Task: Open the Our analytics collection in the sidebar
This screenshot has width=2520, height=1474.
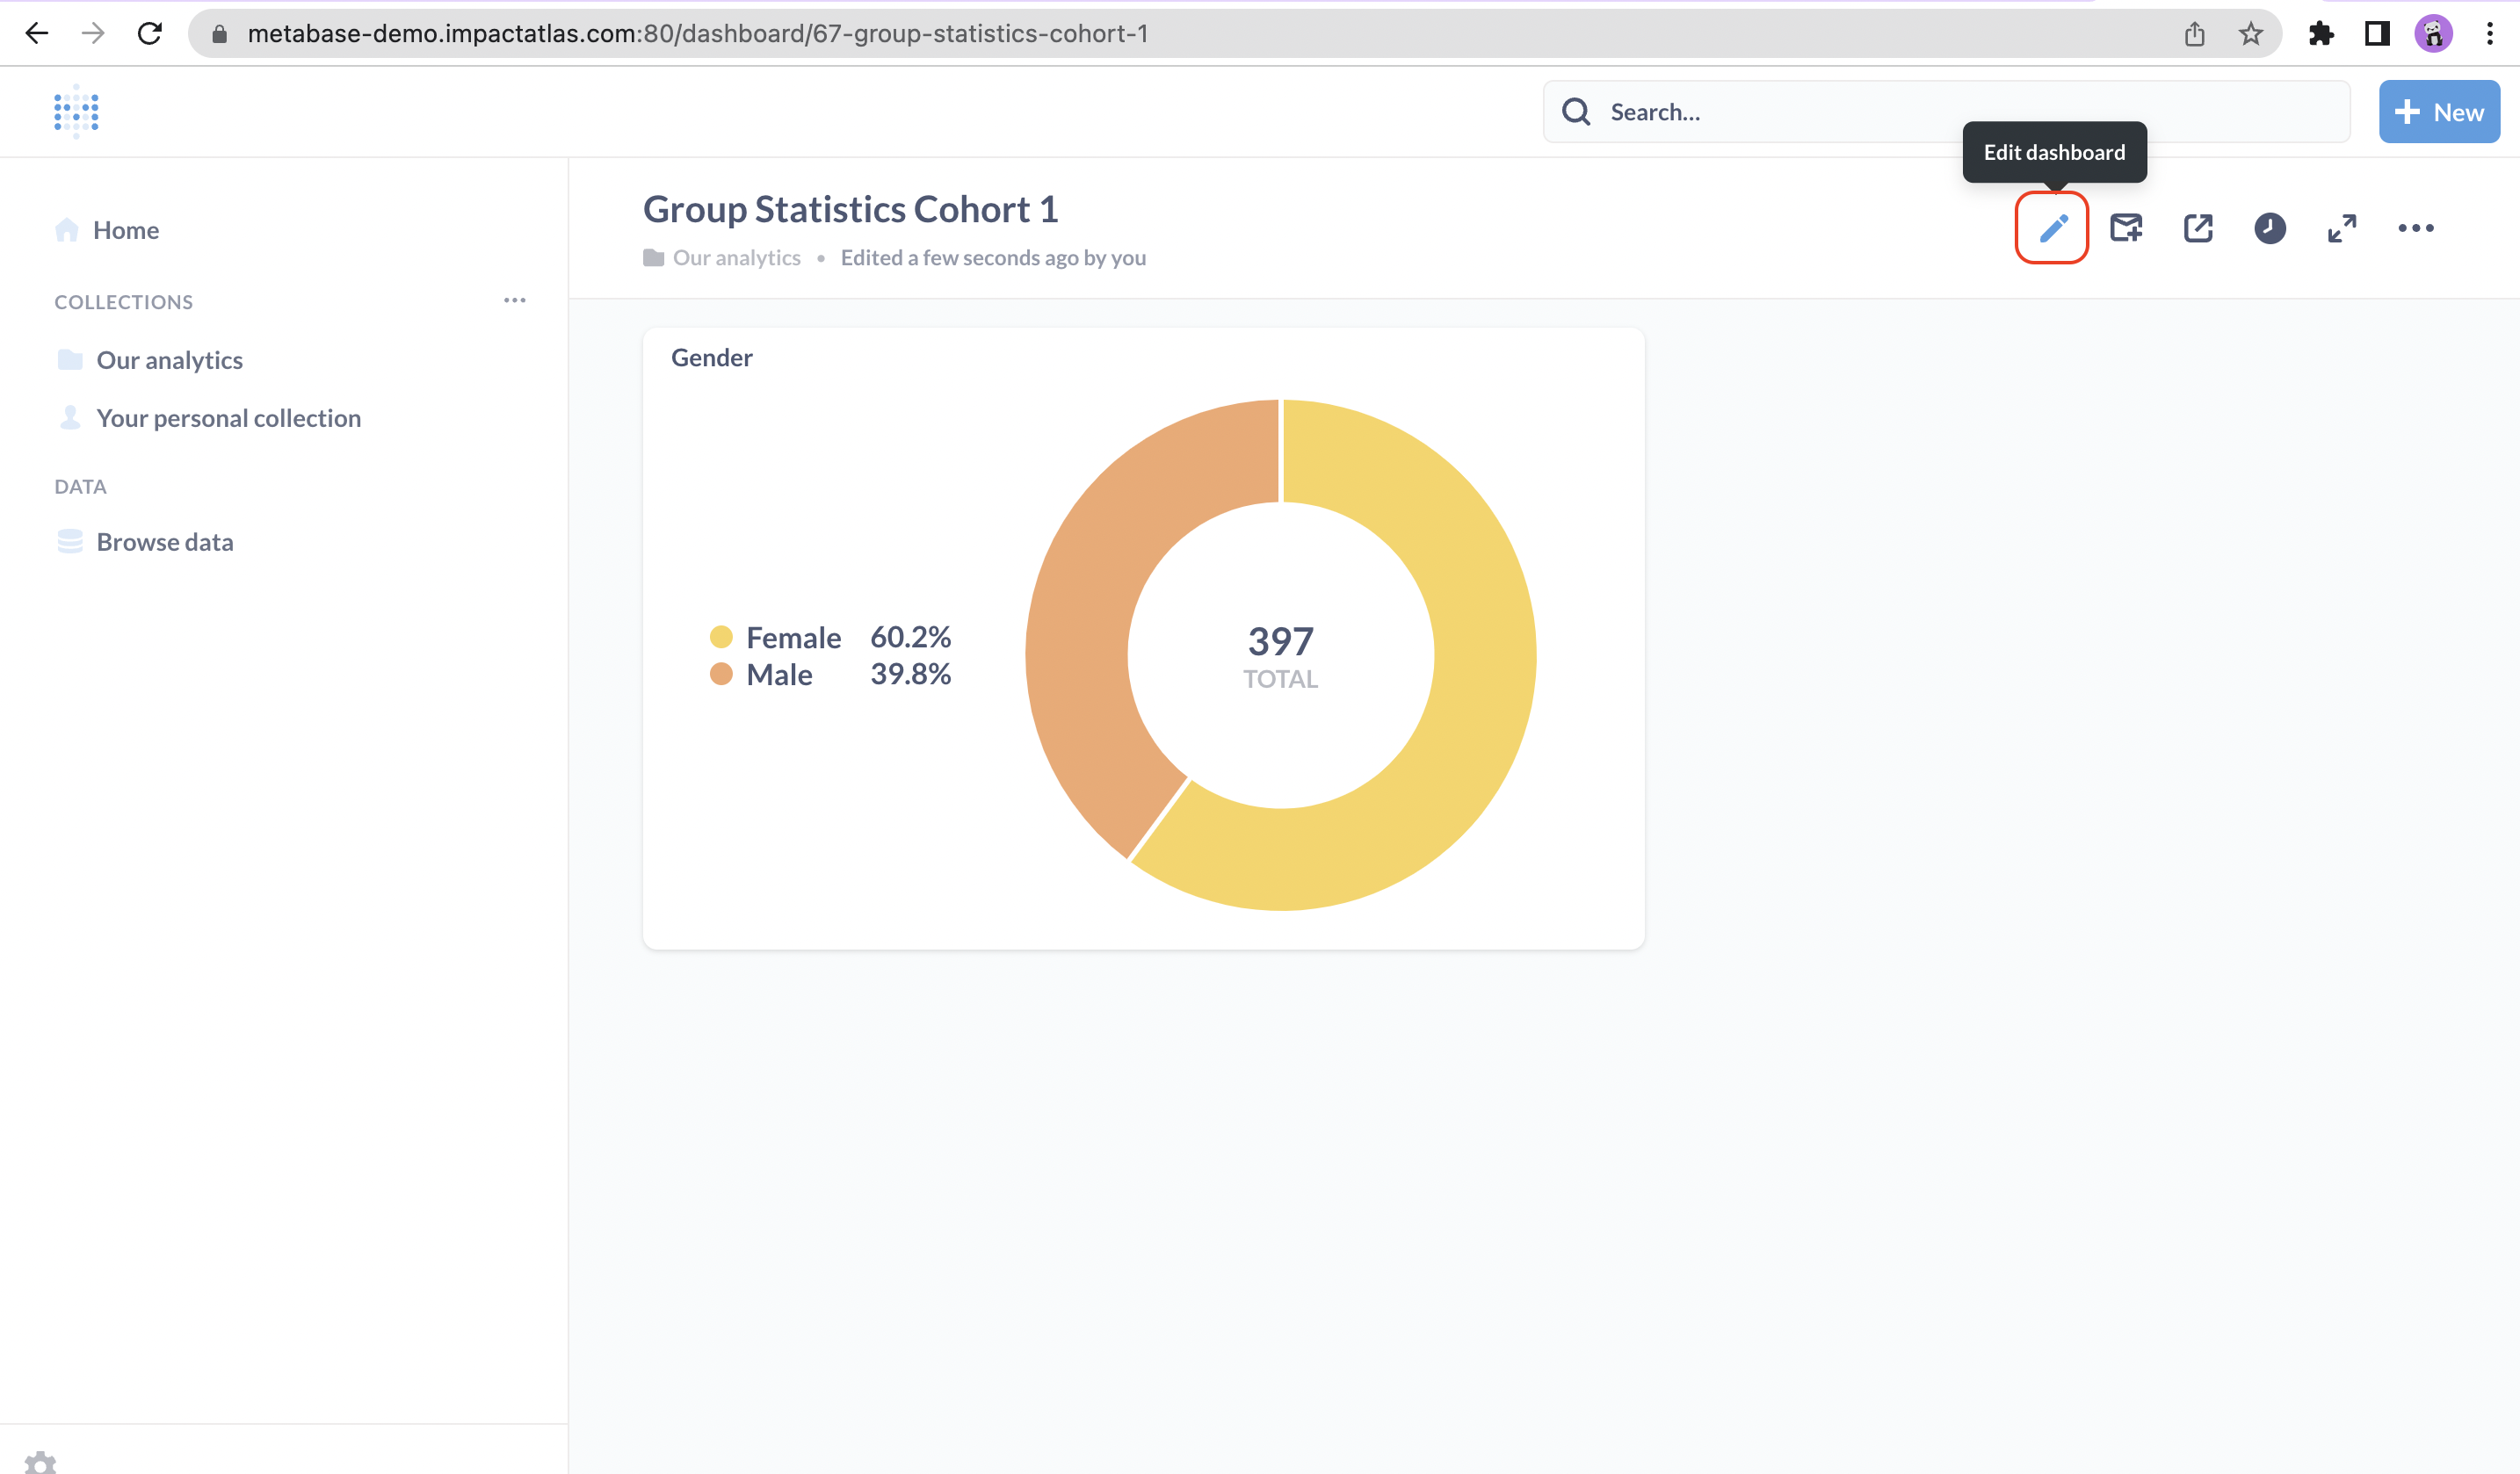Action: 169,360
